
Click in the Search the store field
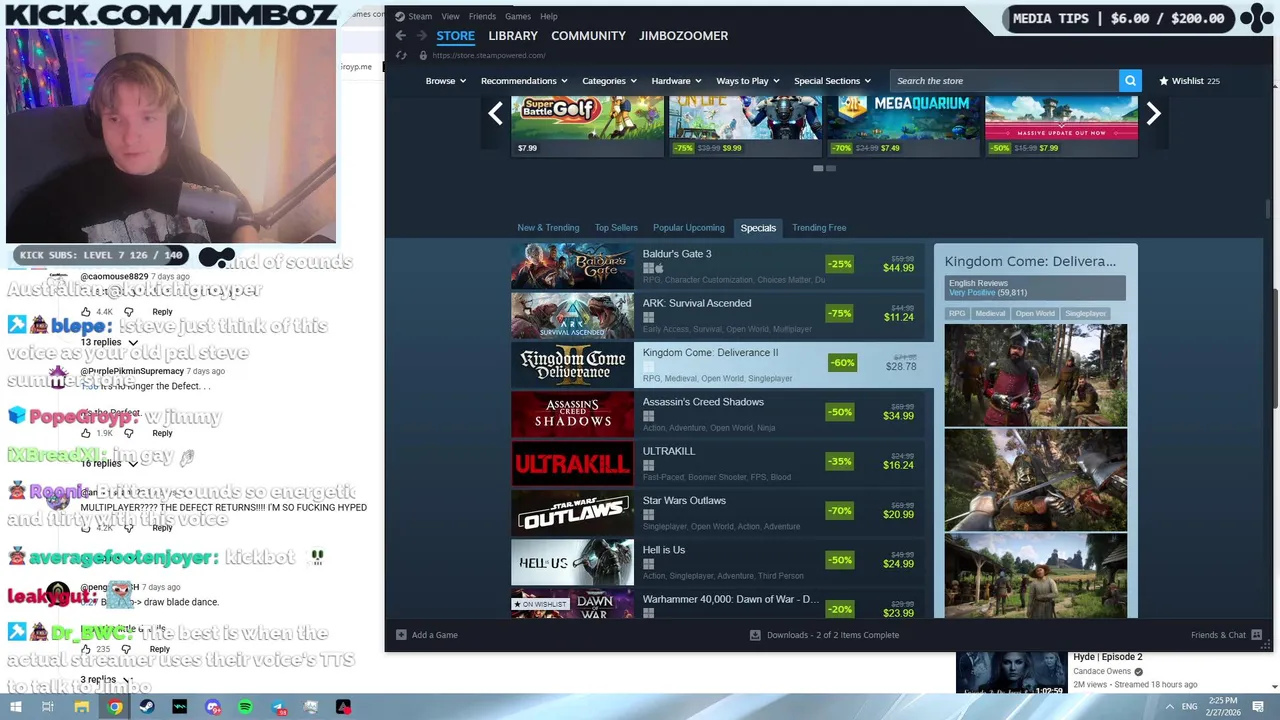point(1004,81)
